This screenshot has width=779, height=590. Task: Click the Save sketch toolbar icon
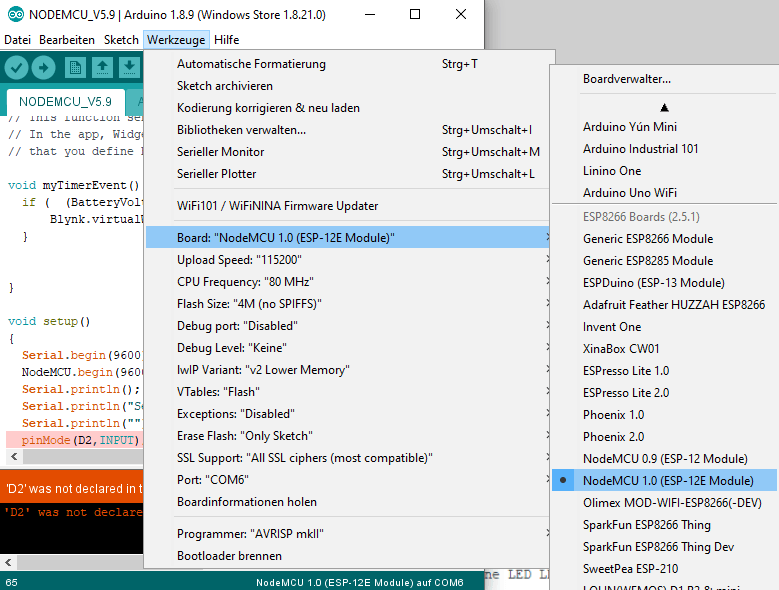pyautogui.click(x=129, y=67)
